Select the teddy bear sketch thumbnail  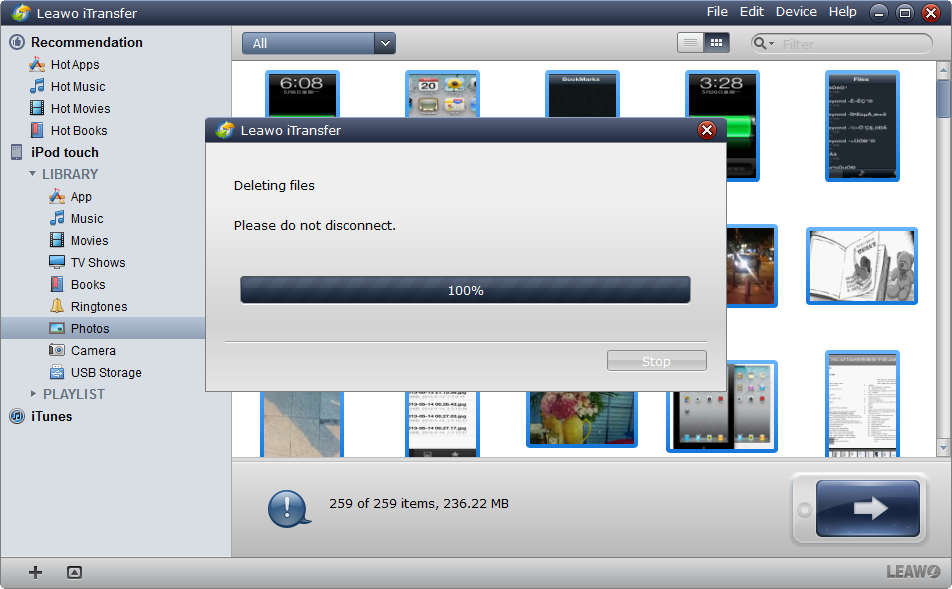tap(862, 266)
